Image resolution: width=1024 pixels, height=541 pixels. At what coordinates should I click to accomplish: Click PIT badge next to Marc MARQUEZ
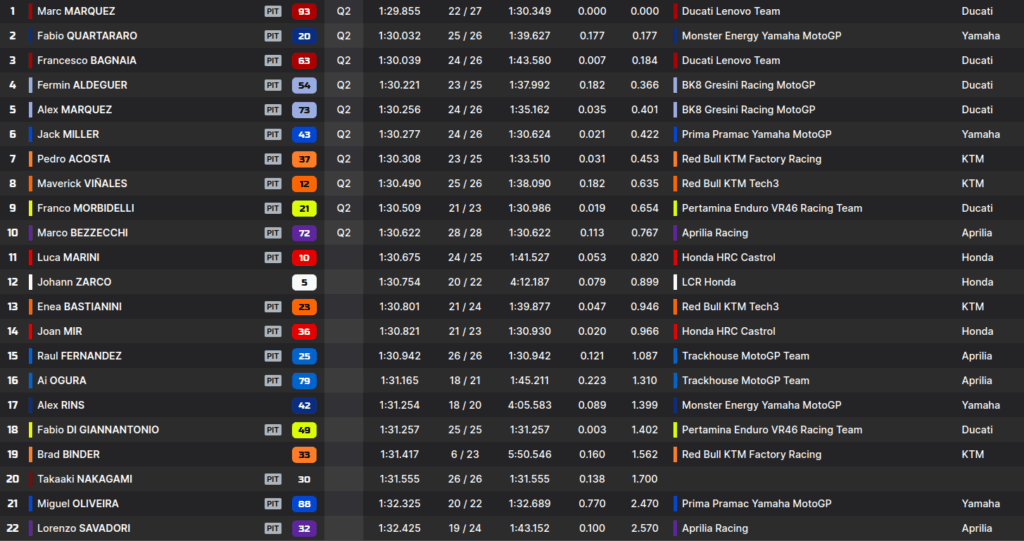(273, 11)
